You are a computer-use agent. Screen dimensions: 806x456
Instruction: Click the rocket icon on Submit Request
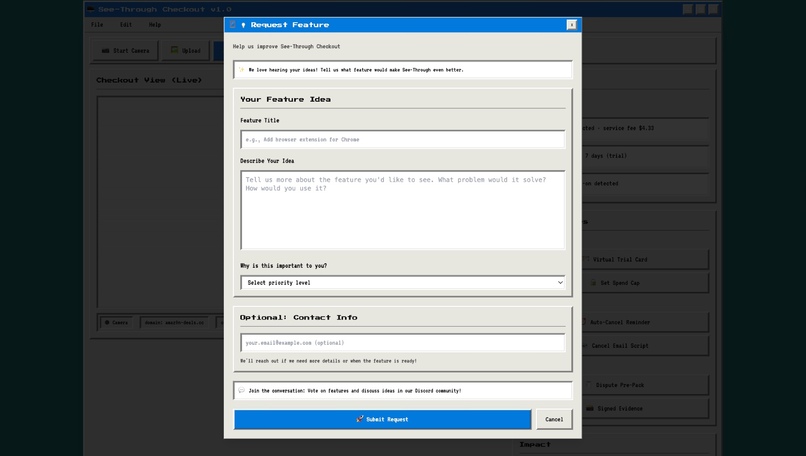360,419
